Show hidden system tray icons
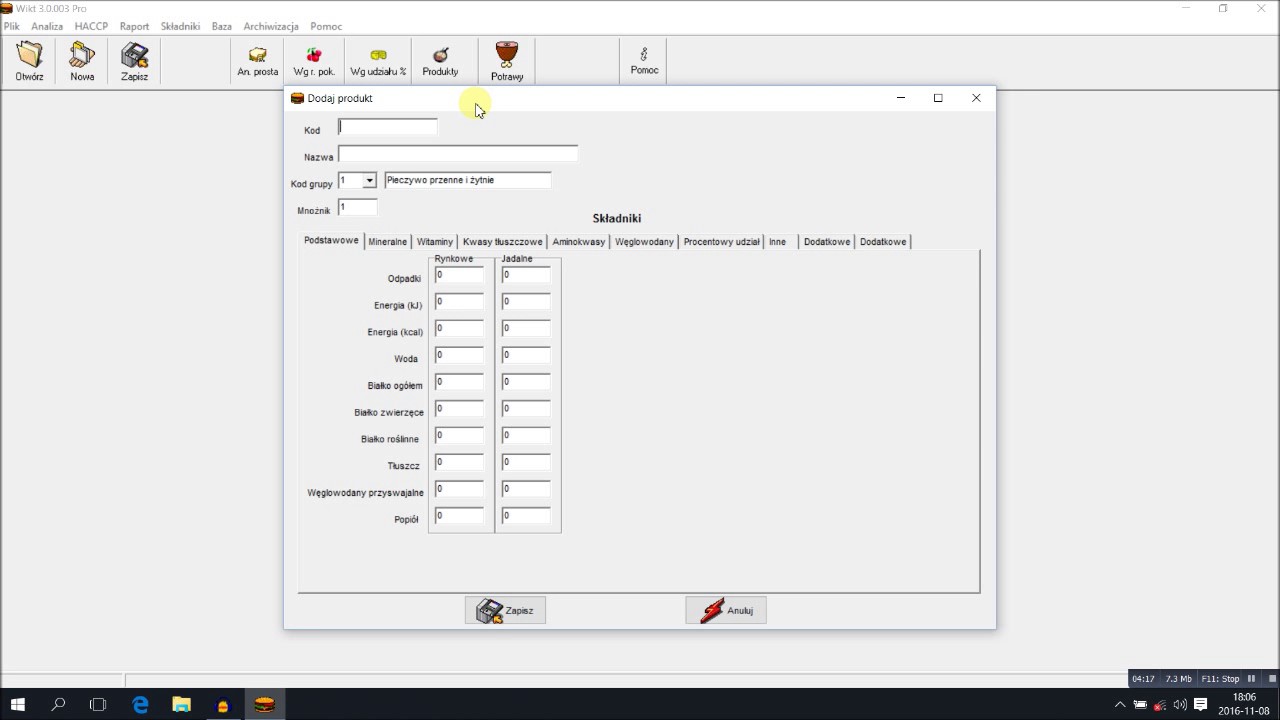The height and width of the screenshot is (720, 1280). point(1120,704)
